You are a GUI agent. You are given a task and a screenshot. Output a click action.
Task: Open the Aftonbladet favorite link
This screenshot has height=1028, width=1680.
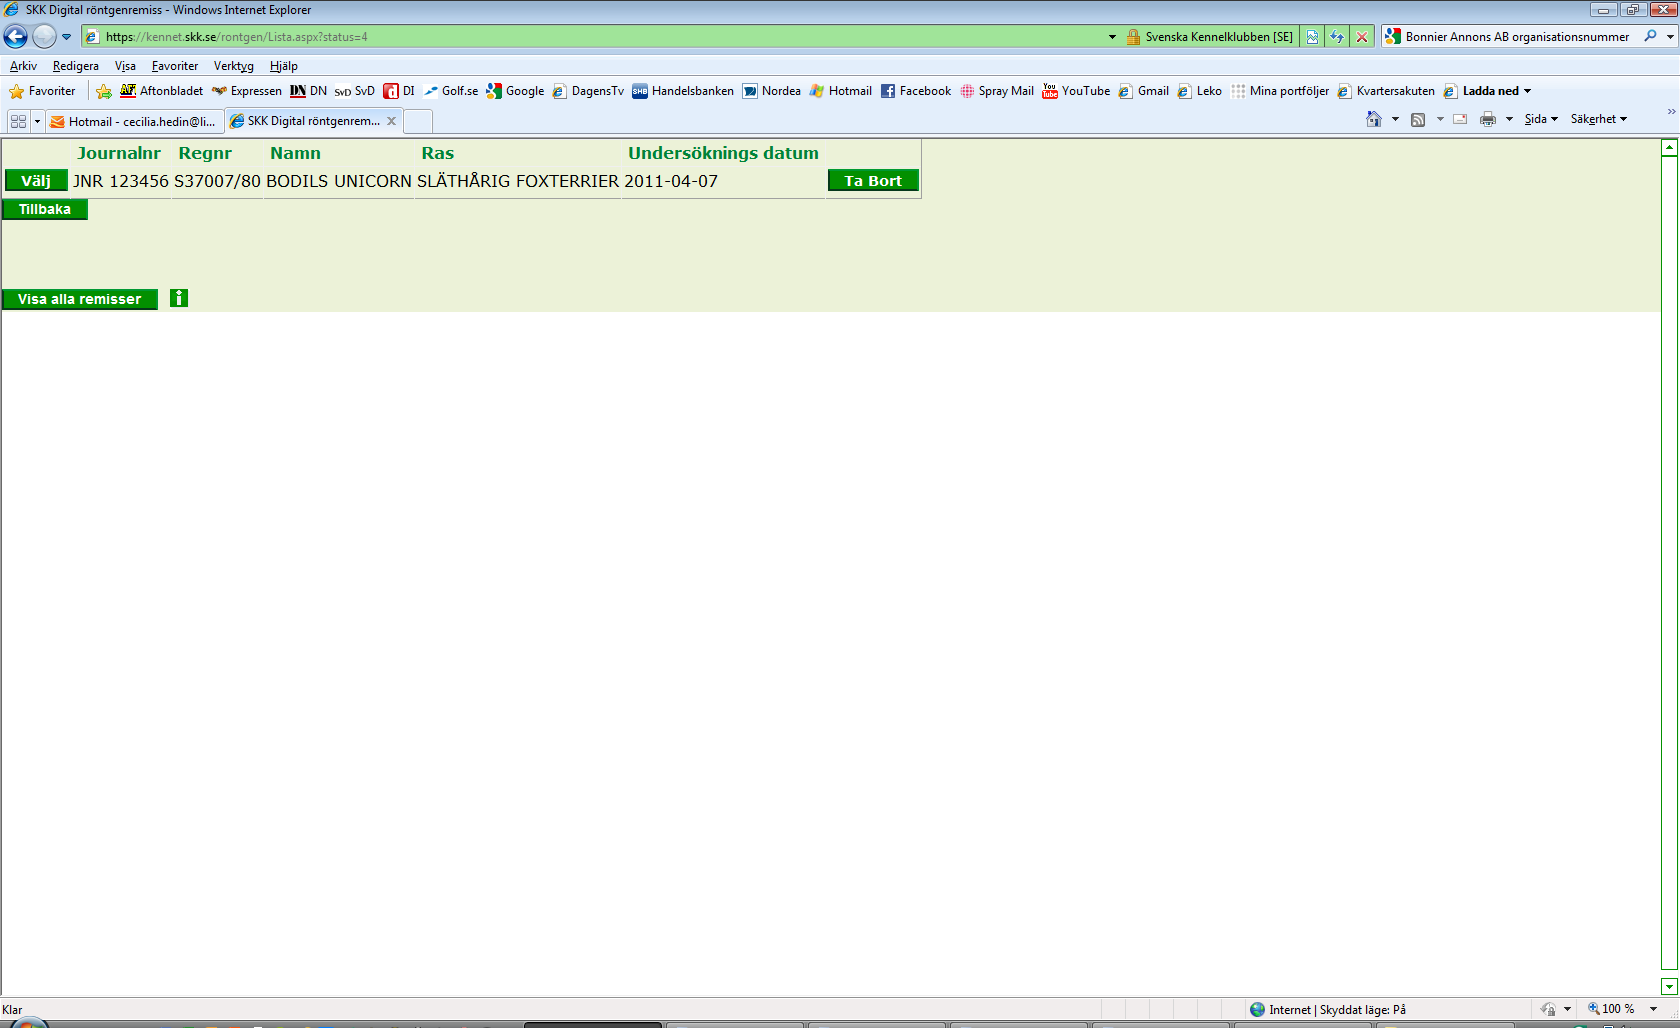161,91
